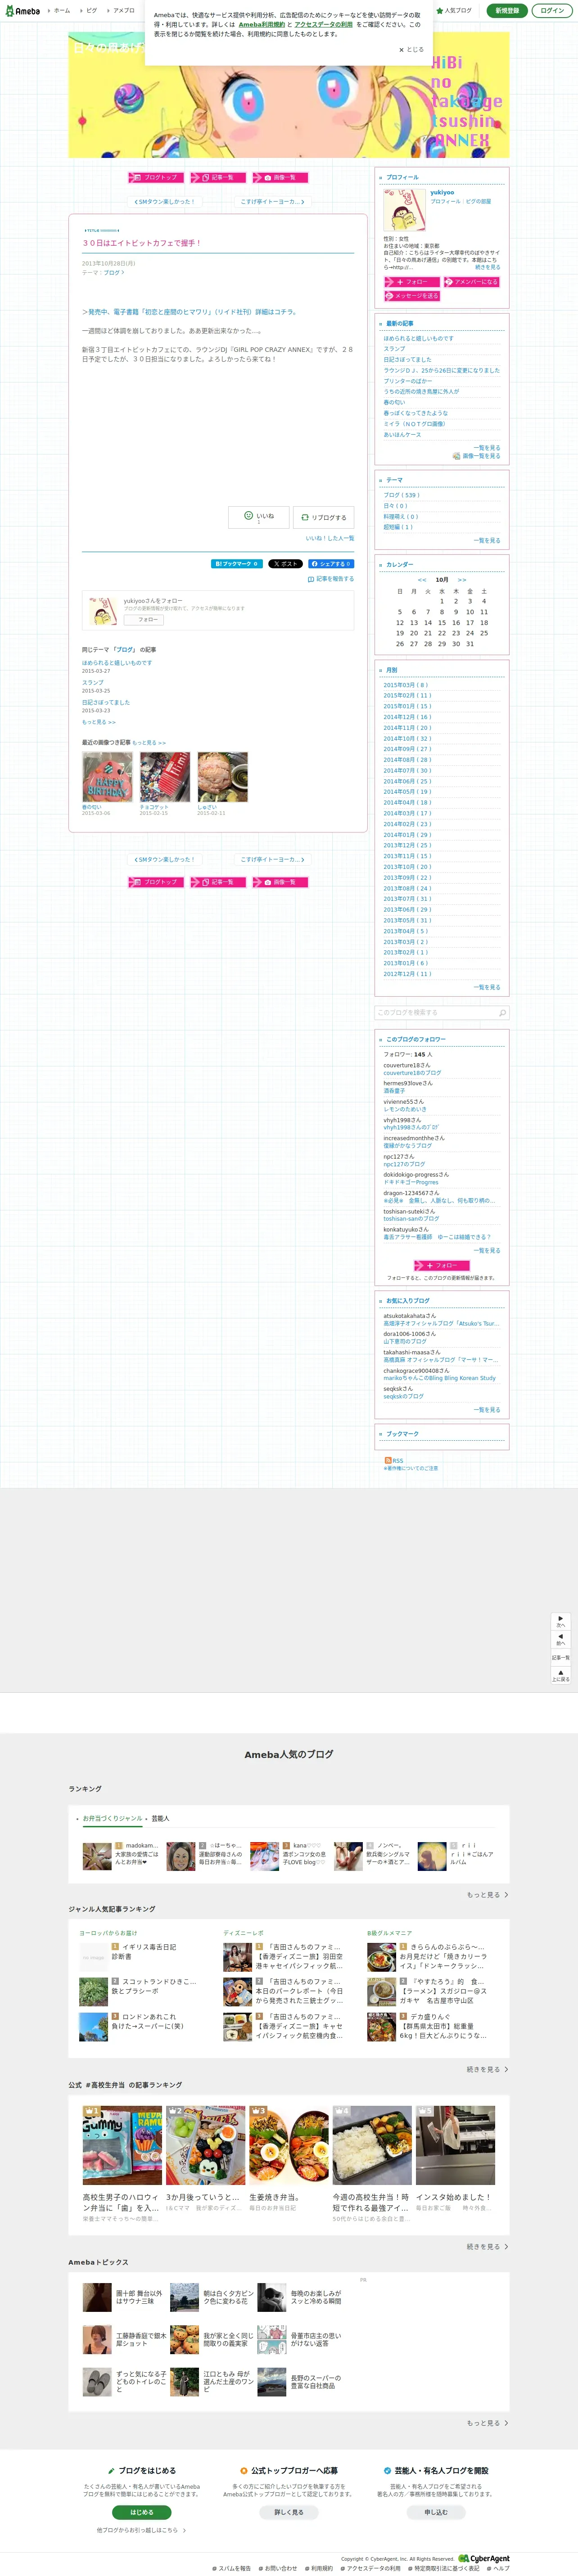Click the リブログする button

(323, 517)
